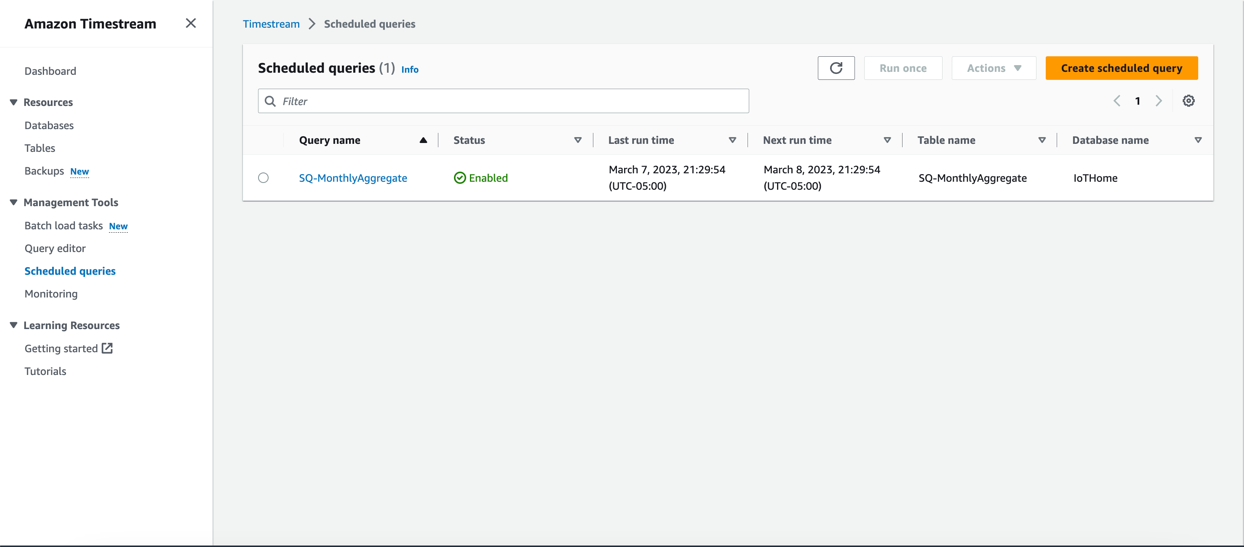The height and width of the screenshot is (547, 1244).
Task: Sort by Last run time arrow
Action: [732, 140]
